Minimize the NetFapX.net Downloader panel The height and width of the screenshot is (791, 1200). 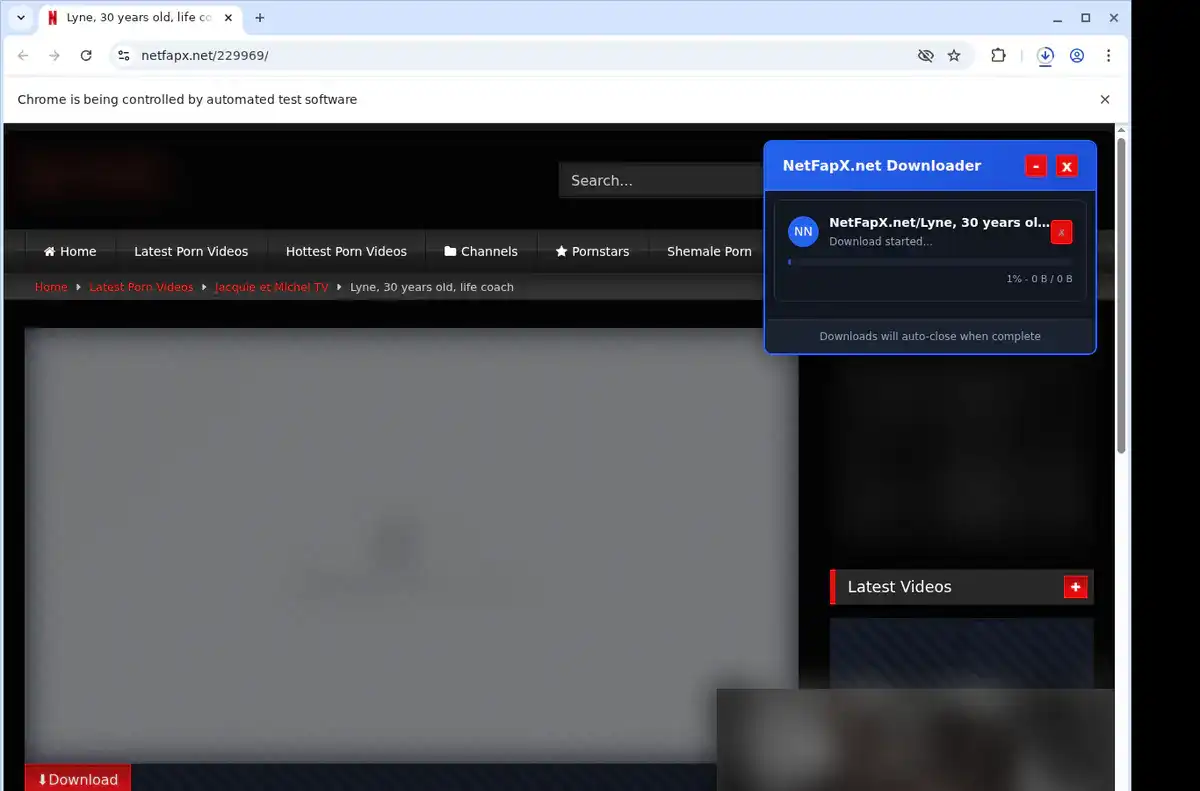point(1036,167)
